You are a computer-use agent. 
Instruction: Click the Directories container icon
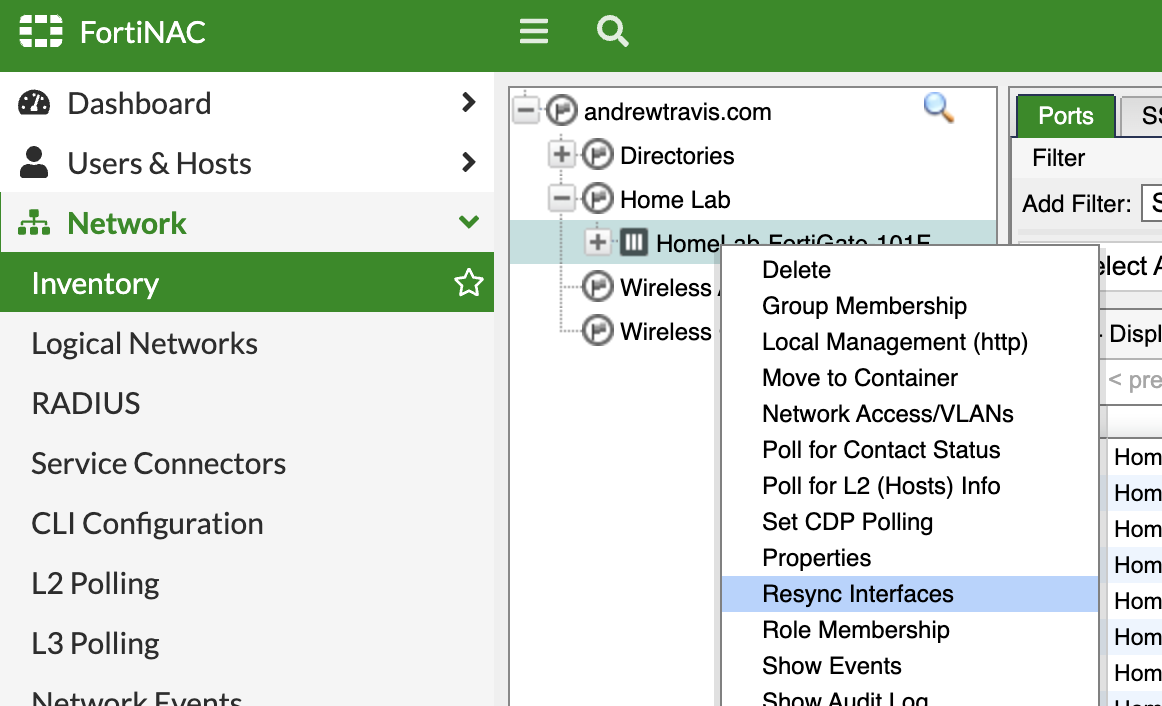click(597, 155)
